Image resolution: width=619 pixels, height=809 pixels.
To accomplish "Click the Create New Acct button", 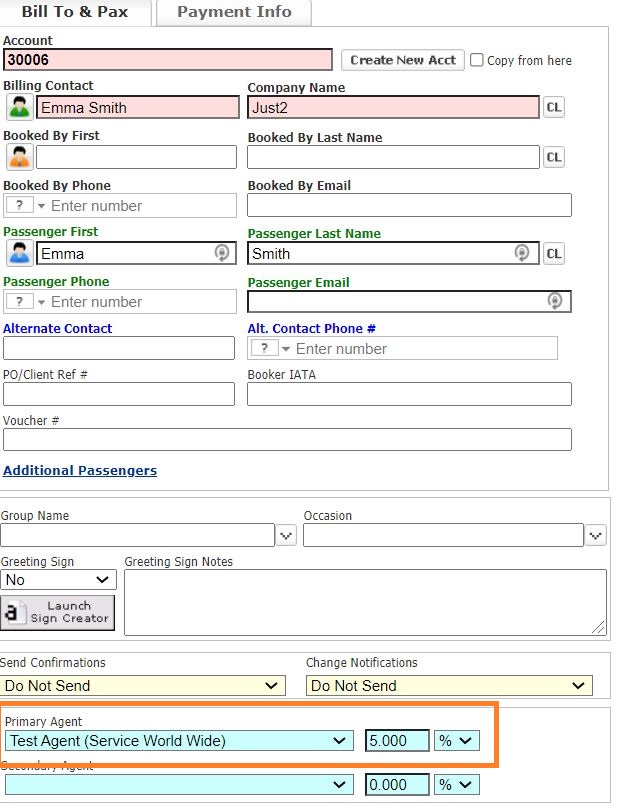I will point(402,60).
